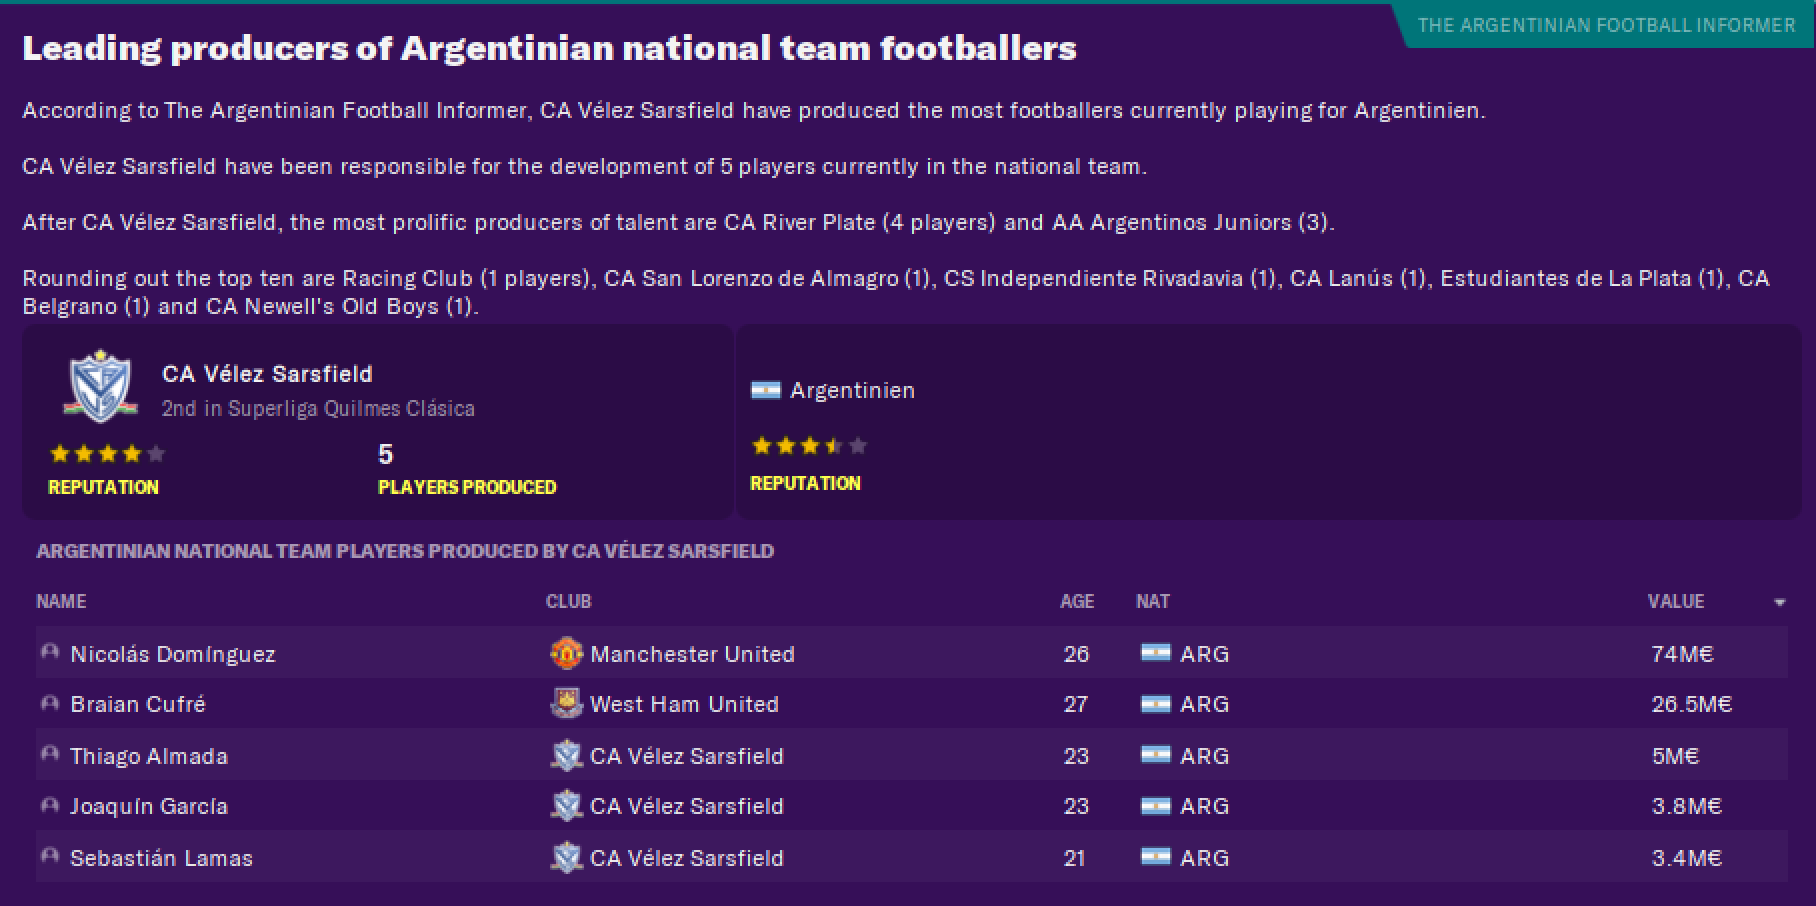Click player info icon for Braian Cufré
The height and width of the screenshot is (906, 1816).
[x=49, y=703]
